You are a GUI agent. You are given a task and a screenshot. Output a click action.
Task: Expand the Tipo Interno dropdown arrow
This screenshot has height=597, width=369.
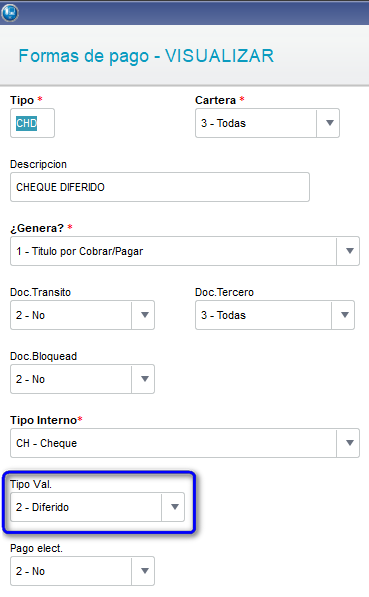349,443
